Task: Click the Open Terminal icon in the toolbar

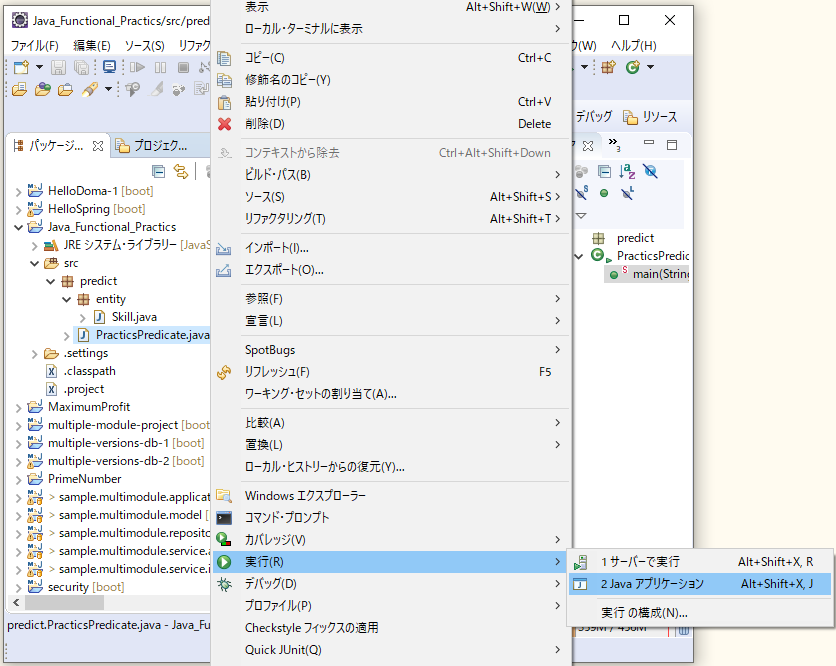Action: point(109,66)
